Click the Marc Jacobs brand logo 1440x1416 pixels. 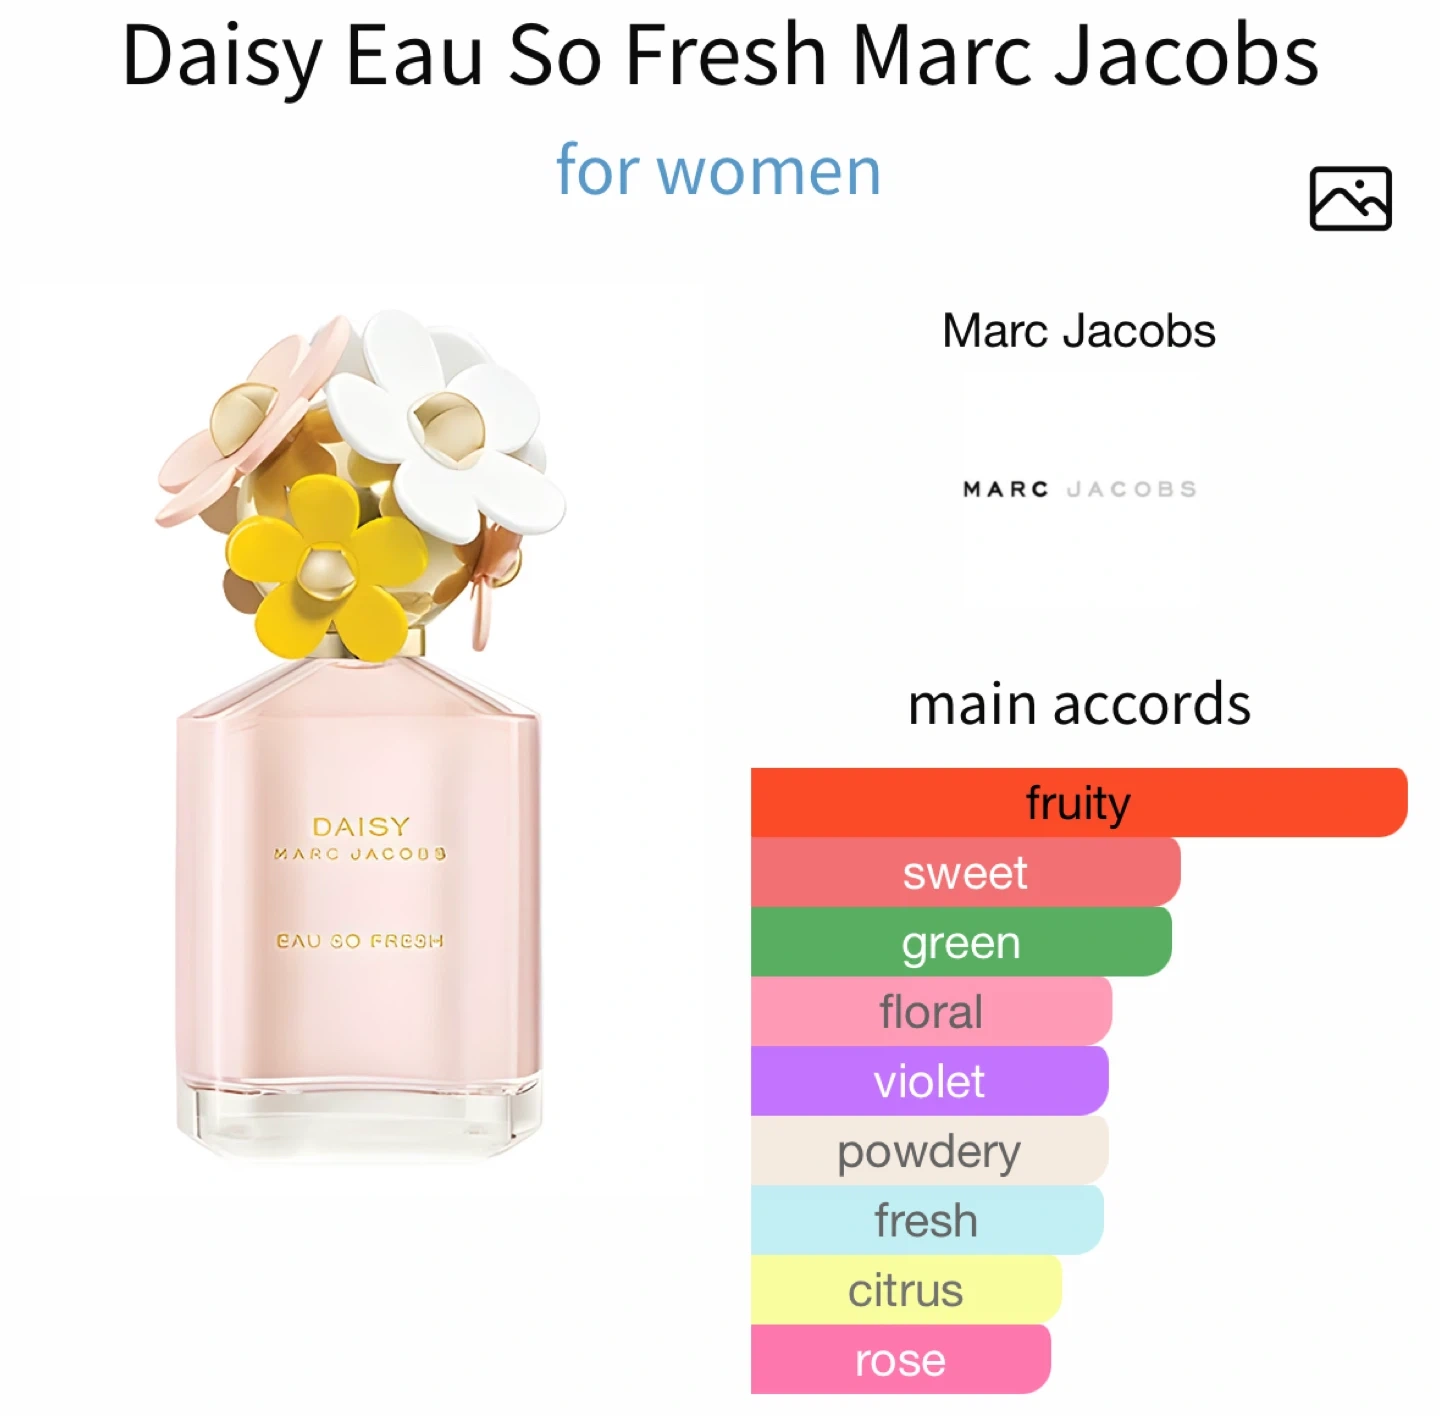coord(1080,489)
